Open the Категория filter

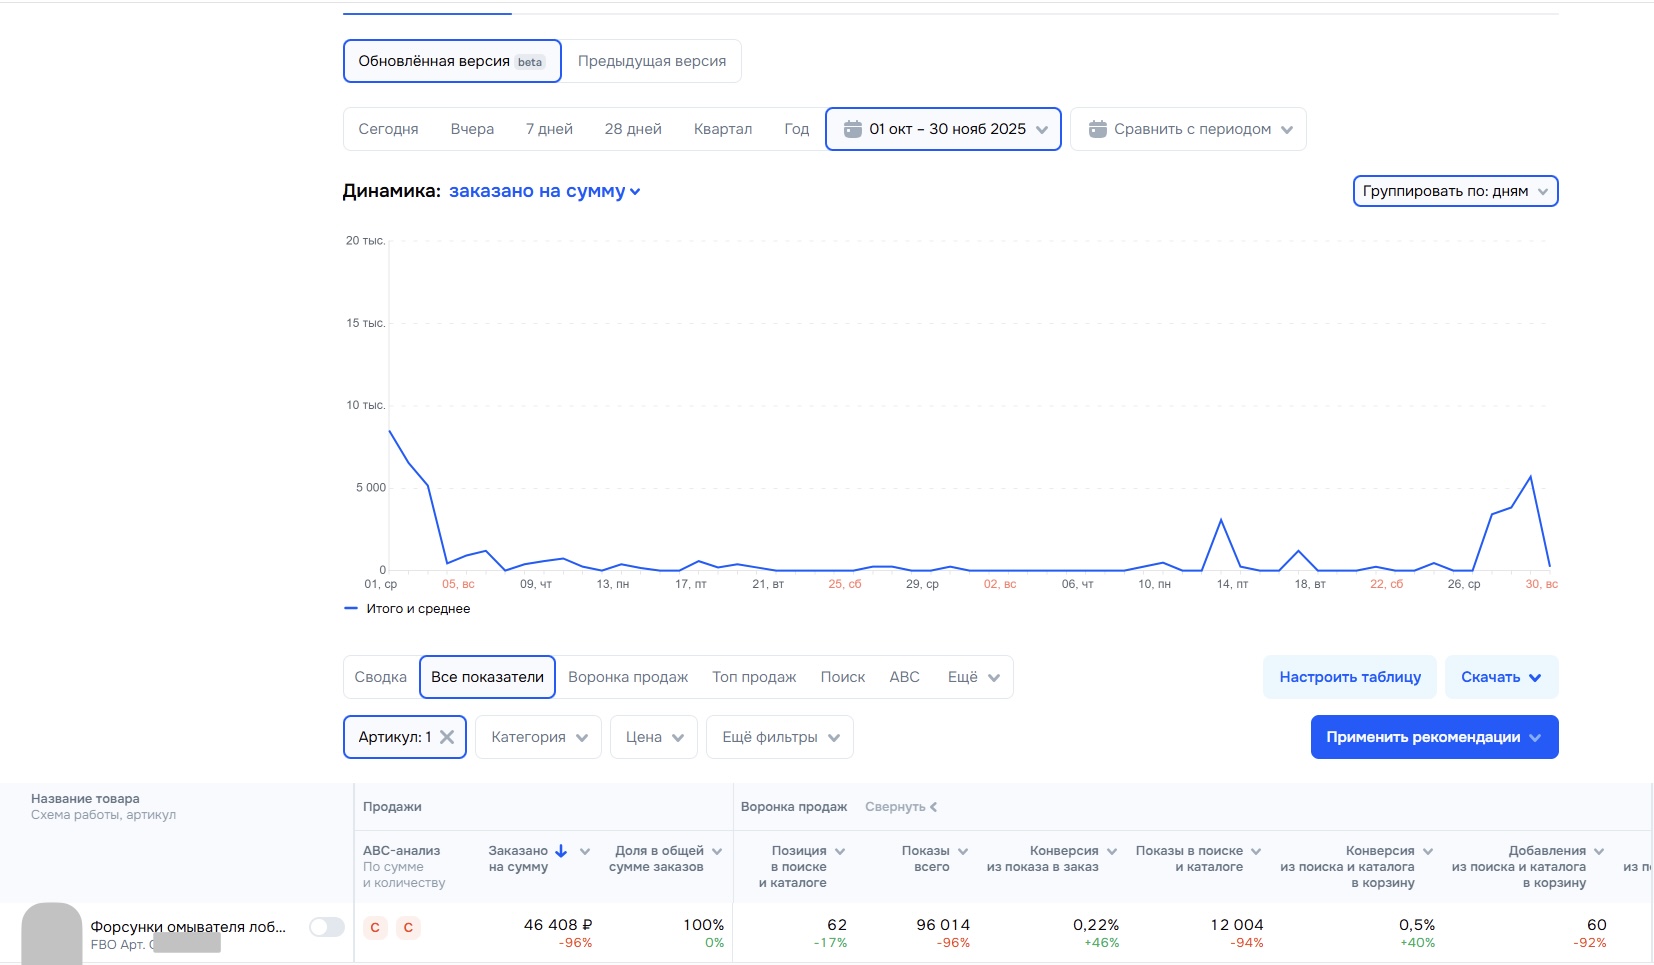click(538, 737)
